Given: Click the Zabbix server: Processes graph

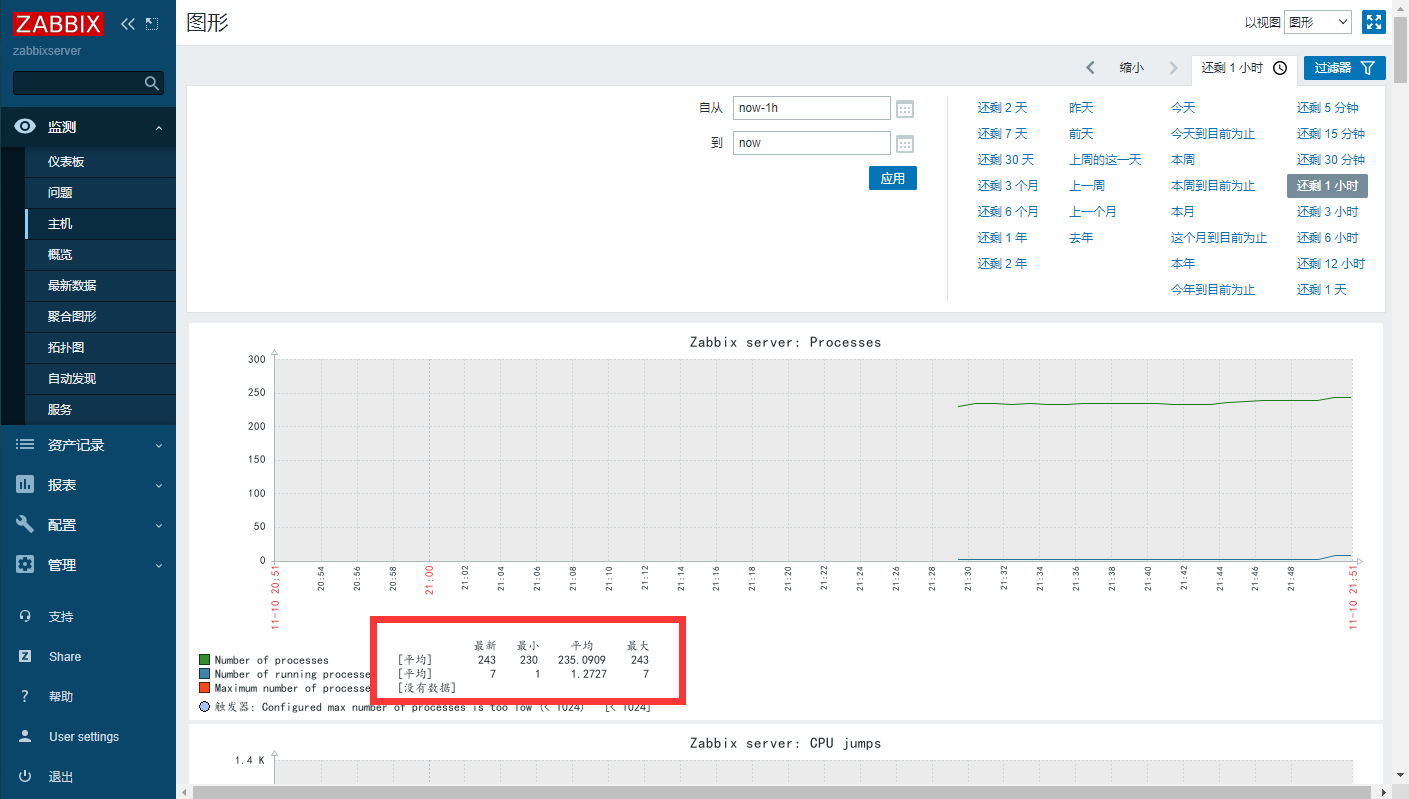Looking at the screenshot, I should click(x=785, y=520).
